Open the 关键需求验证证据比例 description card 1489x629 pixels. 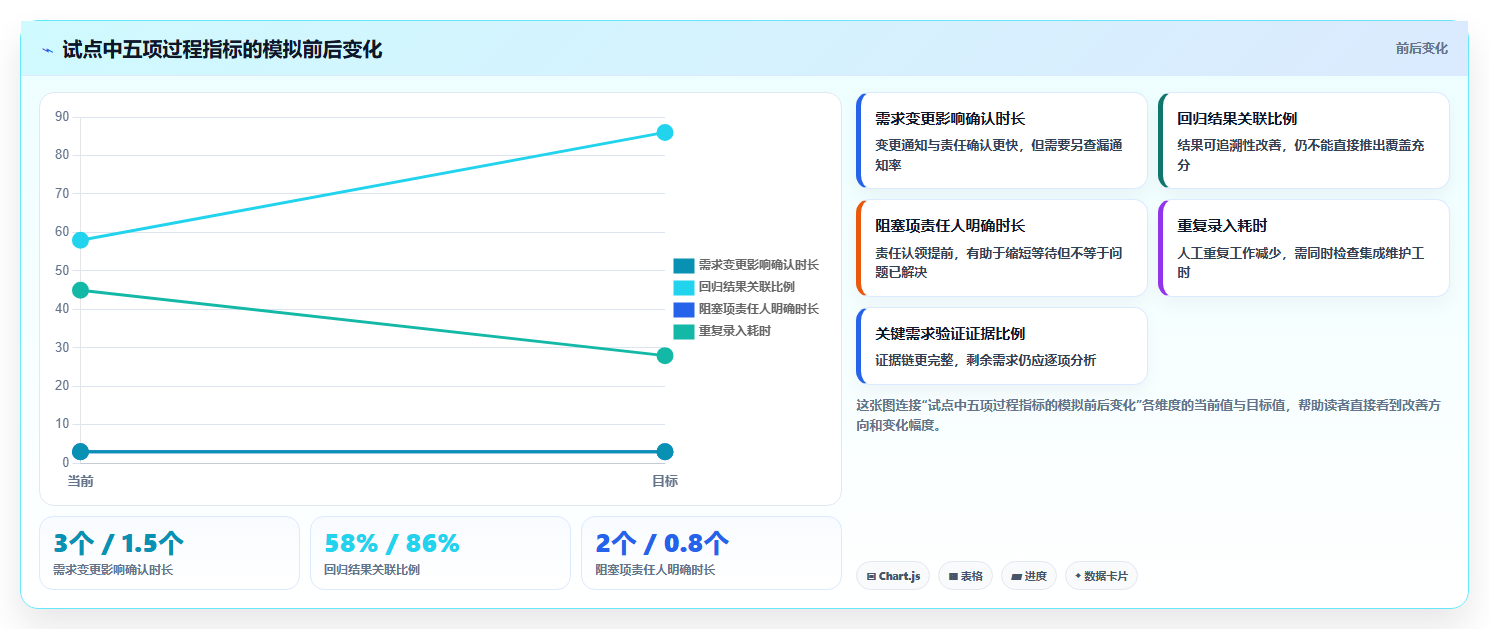[1002, 346]
